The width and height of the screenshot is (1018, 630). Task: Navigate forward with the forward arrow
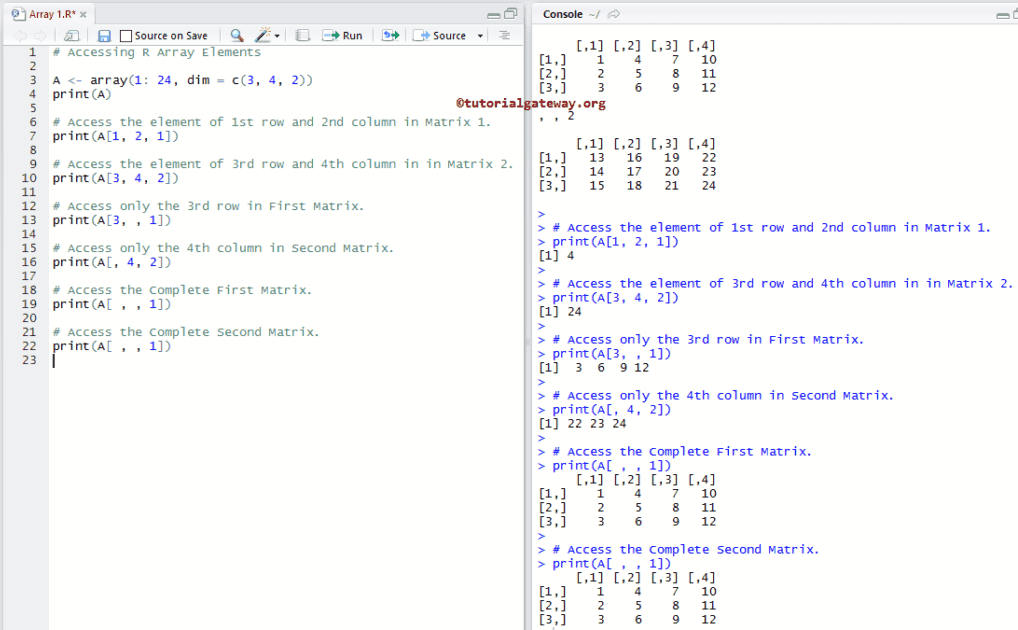click(x=40, y=34)
